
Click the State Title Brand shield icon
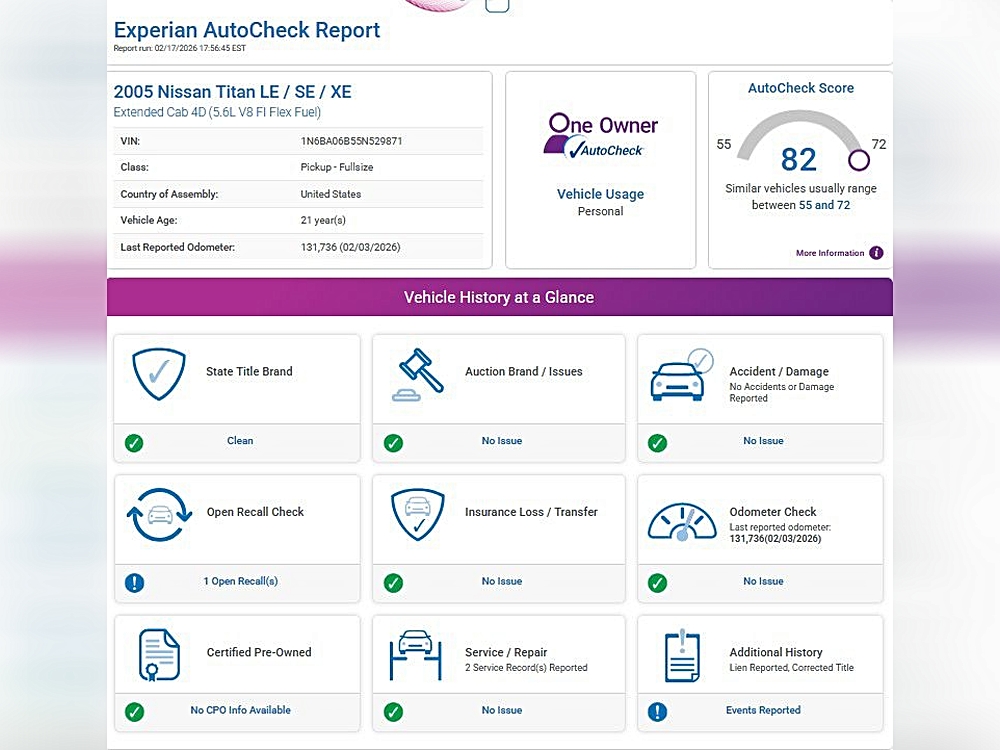(x=159, y=374)
